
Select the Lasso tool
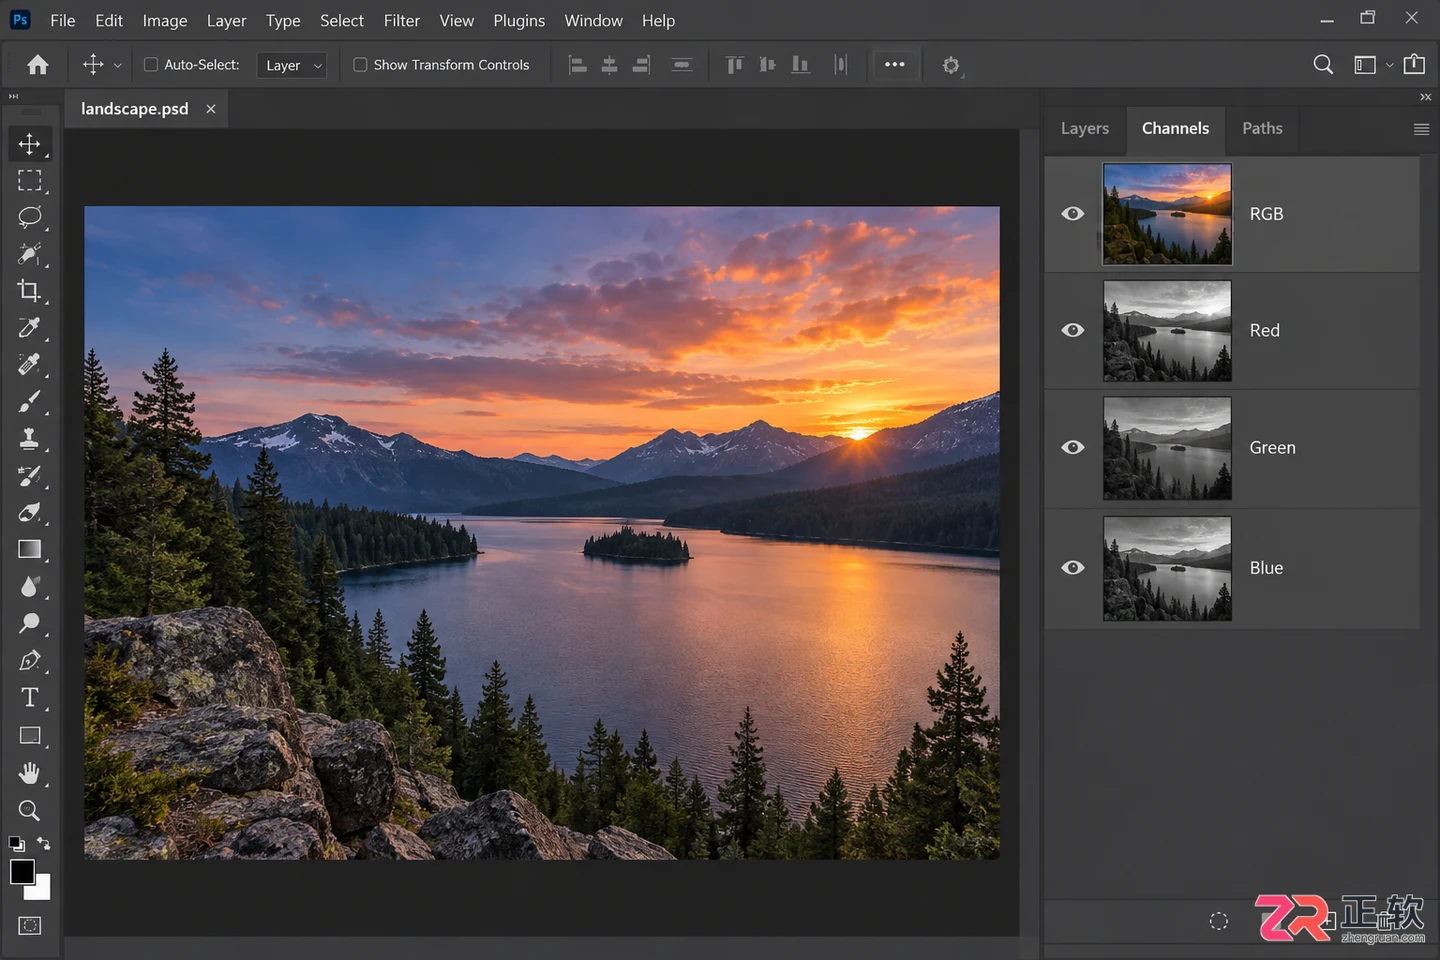[x=30, y=217]
